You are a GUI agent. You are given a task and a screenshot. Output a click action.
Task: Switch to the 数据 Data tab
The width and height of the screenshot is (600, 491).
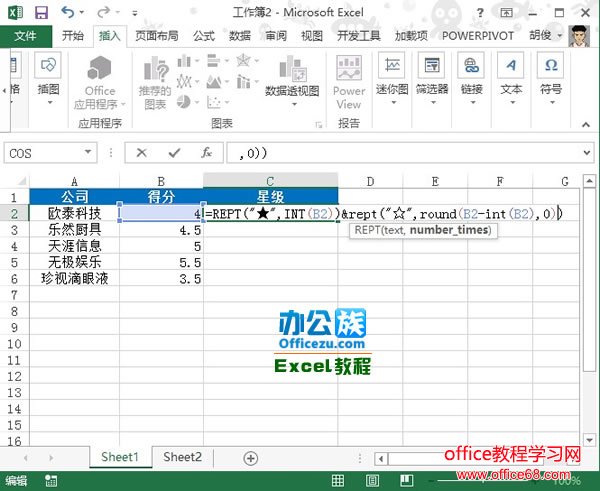(240, 36)
